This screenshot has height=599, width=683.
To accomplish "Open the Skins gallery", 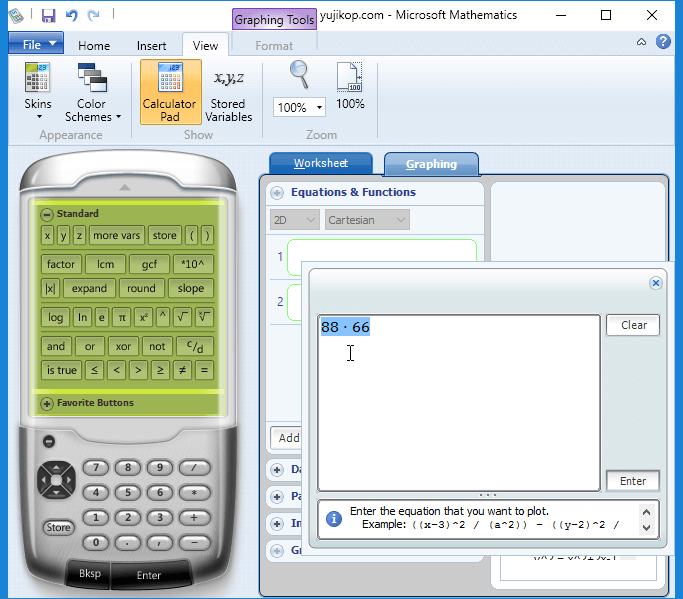I will pos(37,91).
